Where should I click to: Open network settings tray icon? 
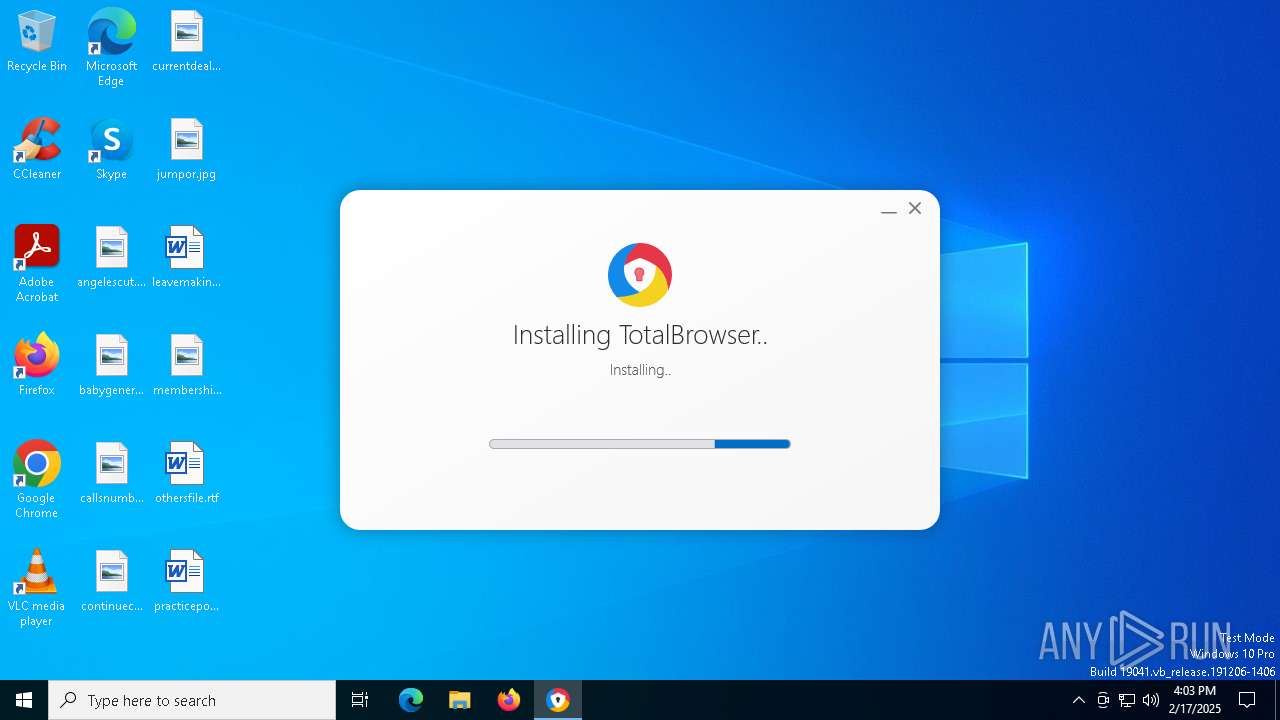click(x=1127, y=700)
